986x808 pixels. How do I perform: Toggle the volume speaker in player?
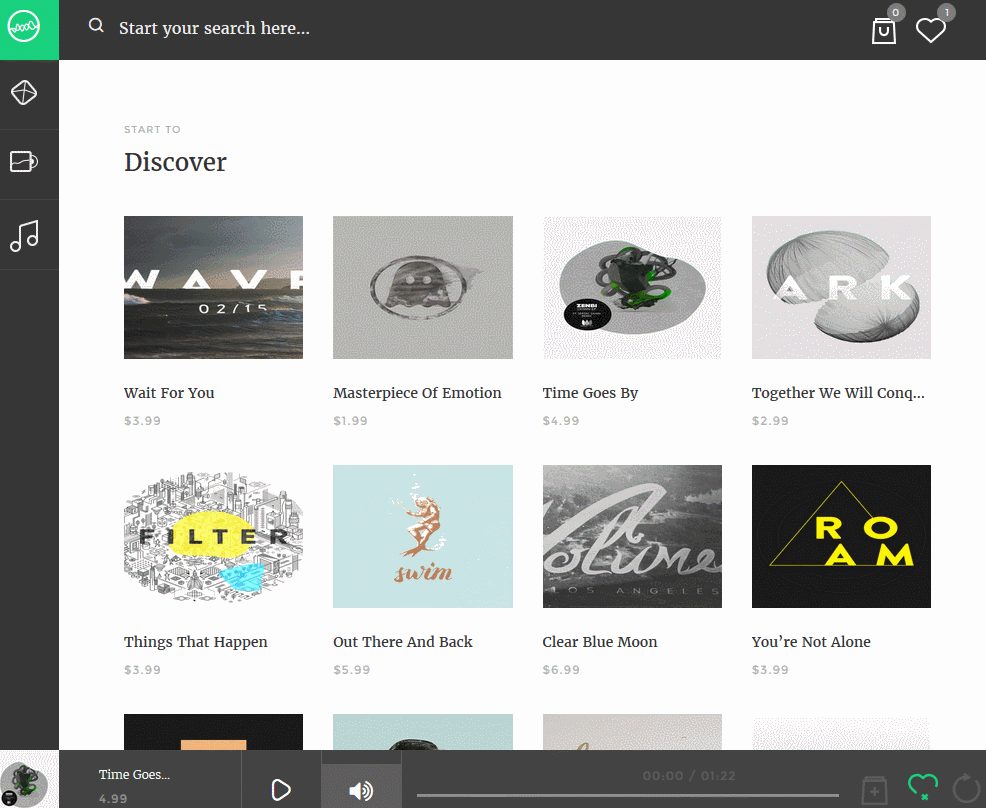coord(361,790)
